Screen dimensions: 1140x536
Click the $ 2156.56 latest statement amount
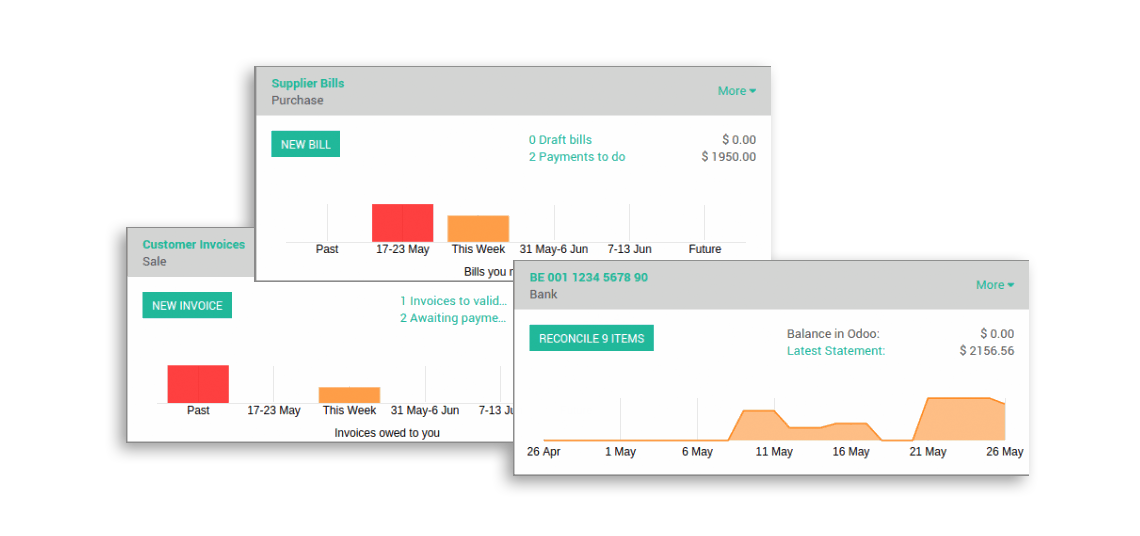[986, 351]
